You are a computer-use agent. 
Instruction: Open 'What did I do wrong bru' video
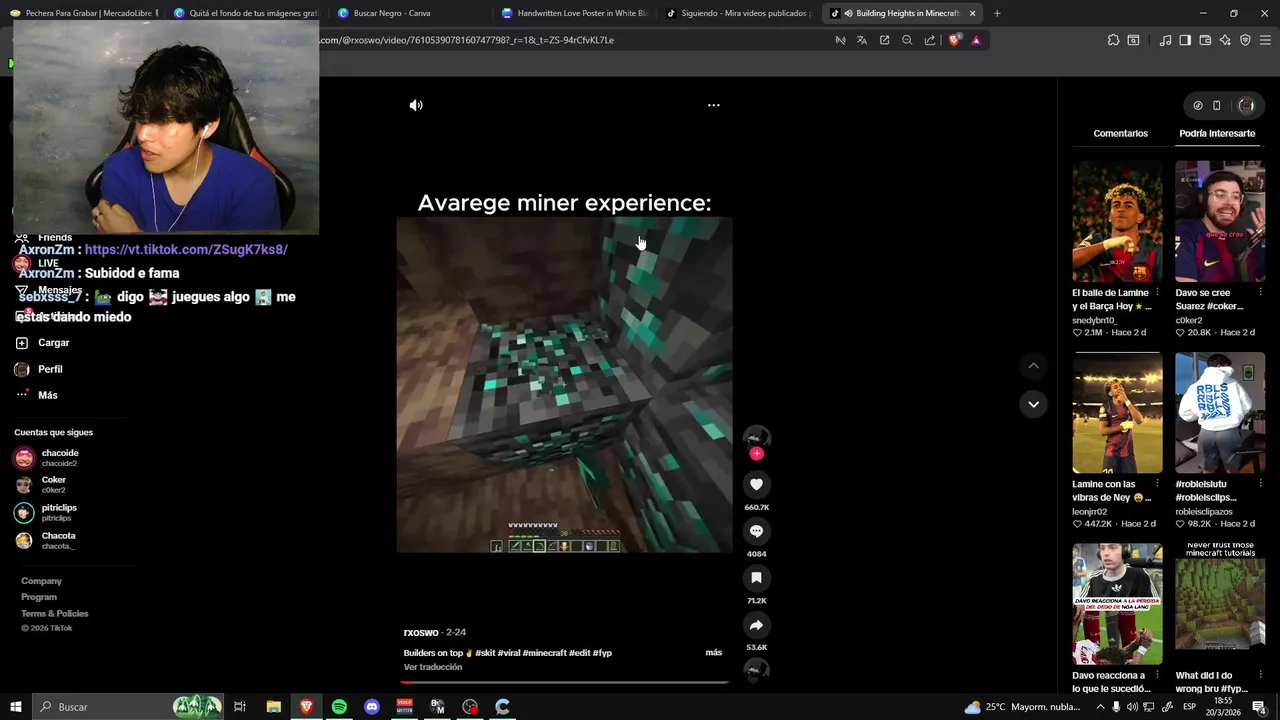click(1220, 604)
